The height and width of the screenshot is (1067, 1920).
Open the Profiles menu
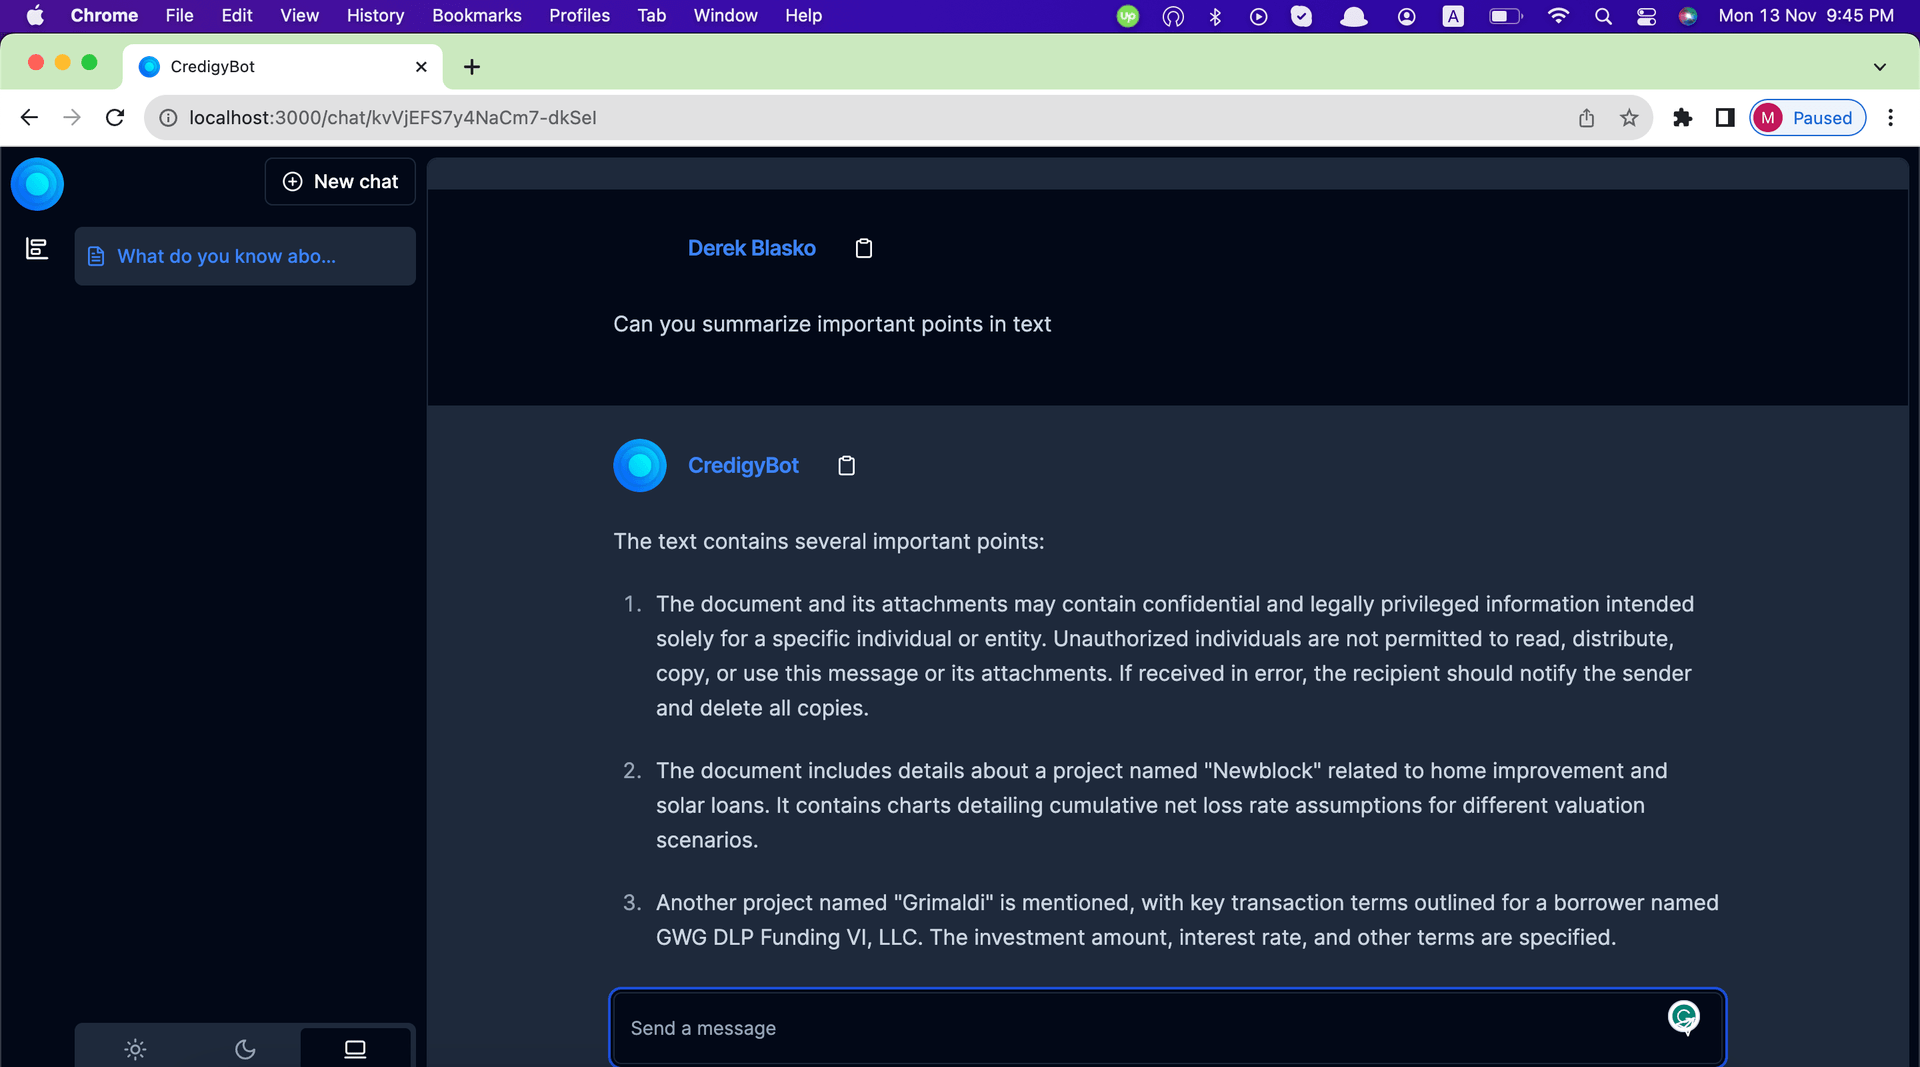coord(579,16)
